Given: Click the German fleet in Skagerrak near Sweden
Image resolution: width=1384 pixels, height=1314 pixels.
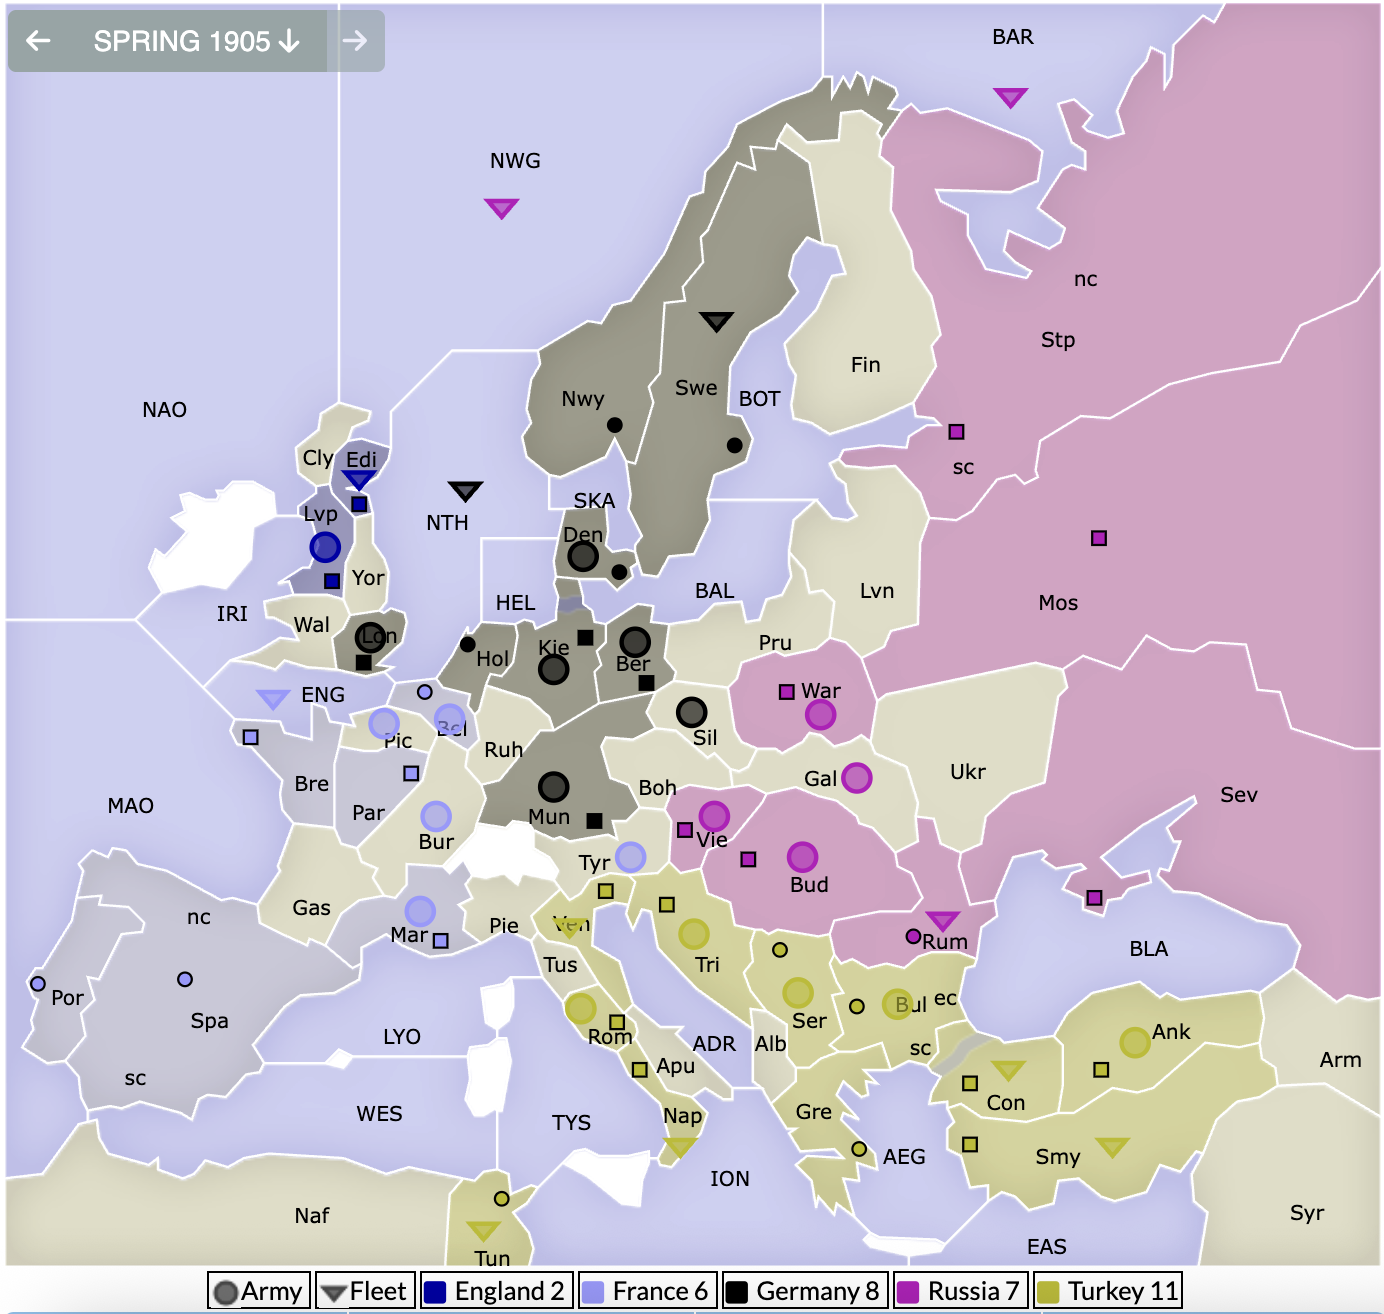Looking at the screenshot, I should coord(717,321).
